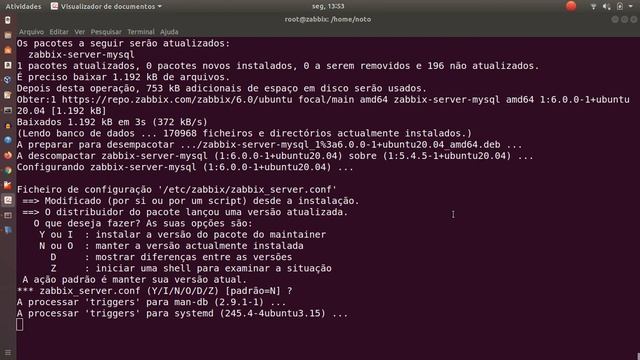
Task: Open the volume speaker icon
Action: (x=607, y=7)
